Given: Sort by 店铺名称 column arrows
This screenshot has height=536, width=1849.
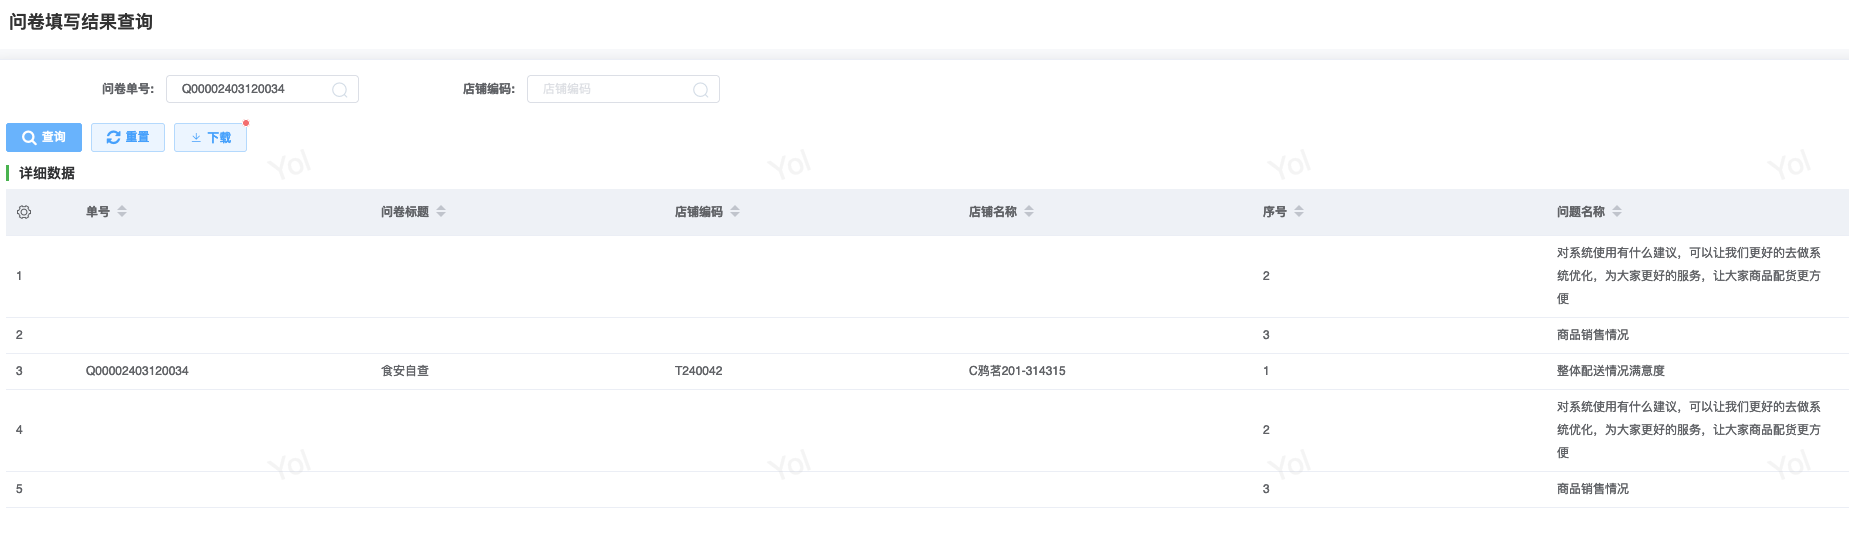Looking at the screenshot, I should tap(1029, 212).
